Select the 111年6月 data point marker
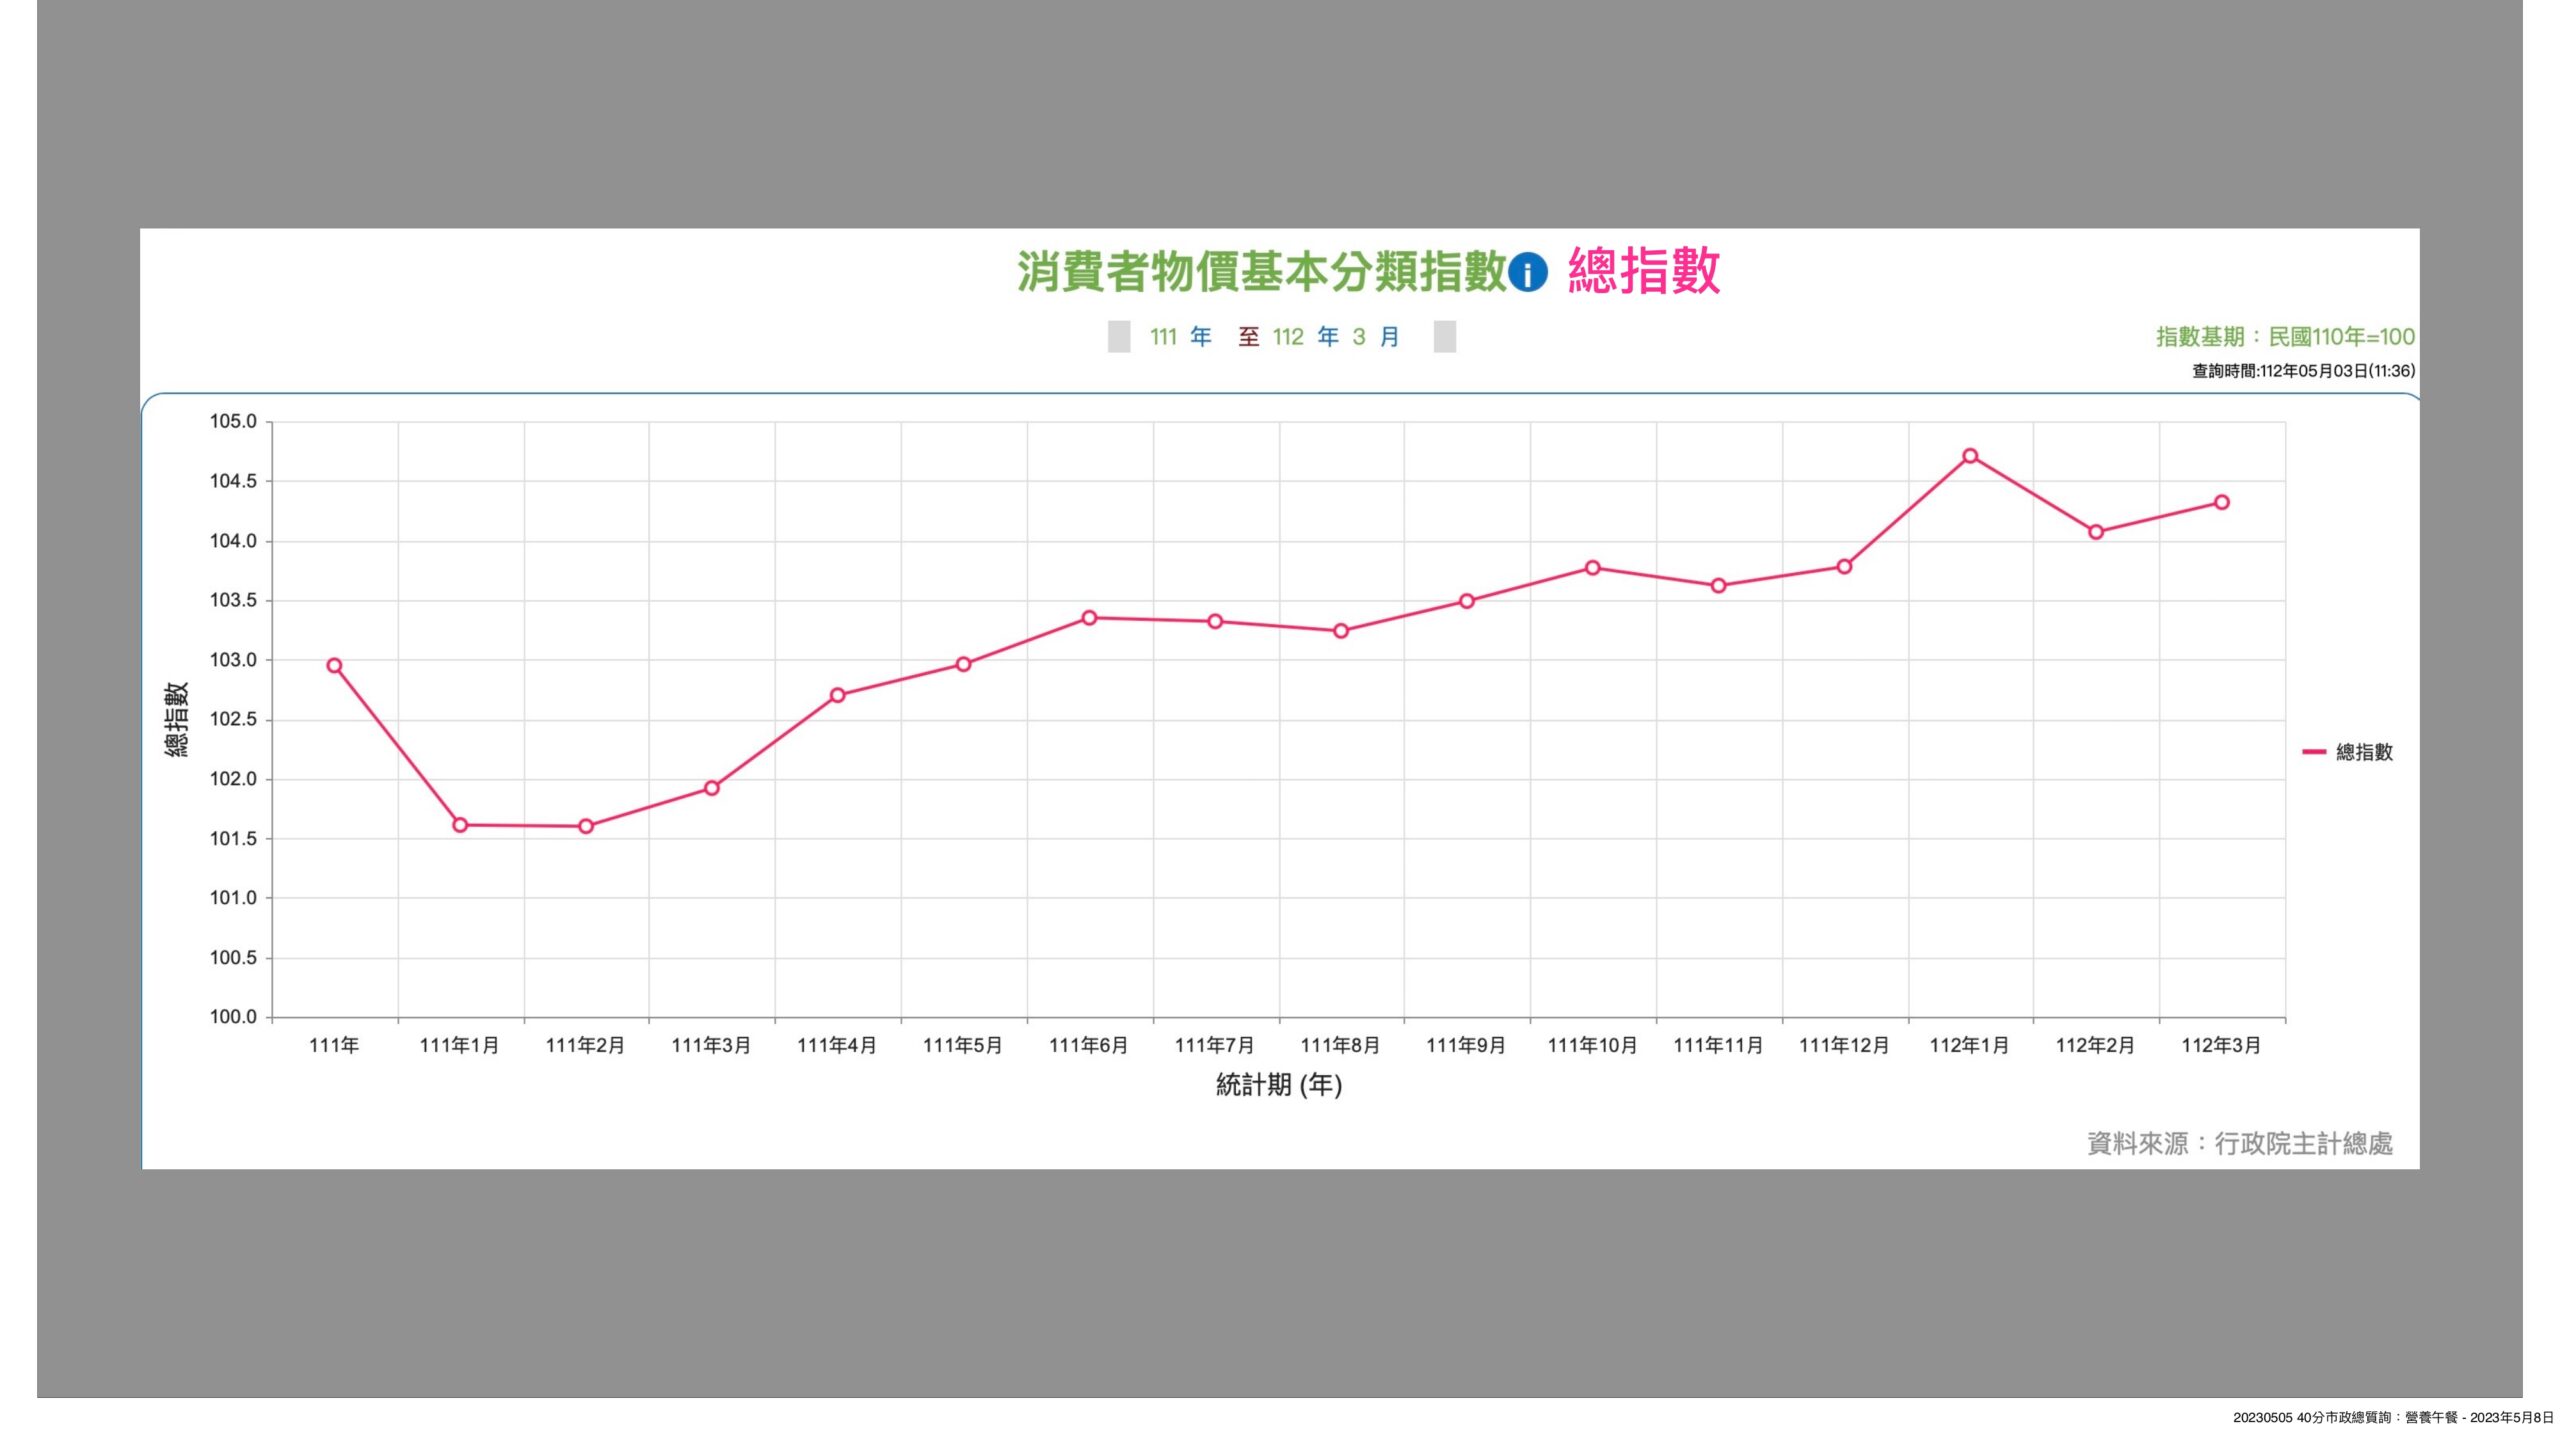Screen dimensions: 2560x1440 pyautogui.click(x=1089, y=618)
